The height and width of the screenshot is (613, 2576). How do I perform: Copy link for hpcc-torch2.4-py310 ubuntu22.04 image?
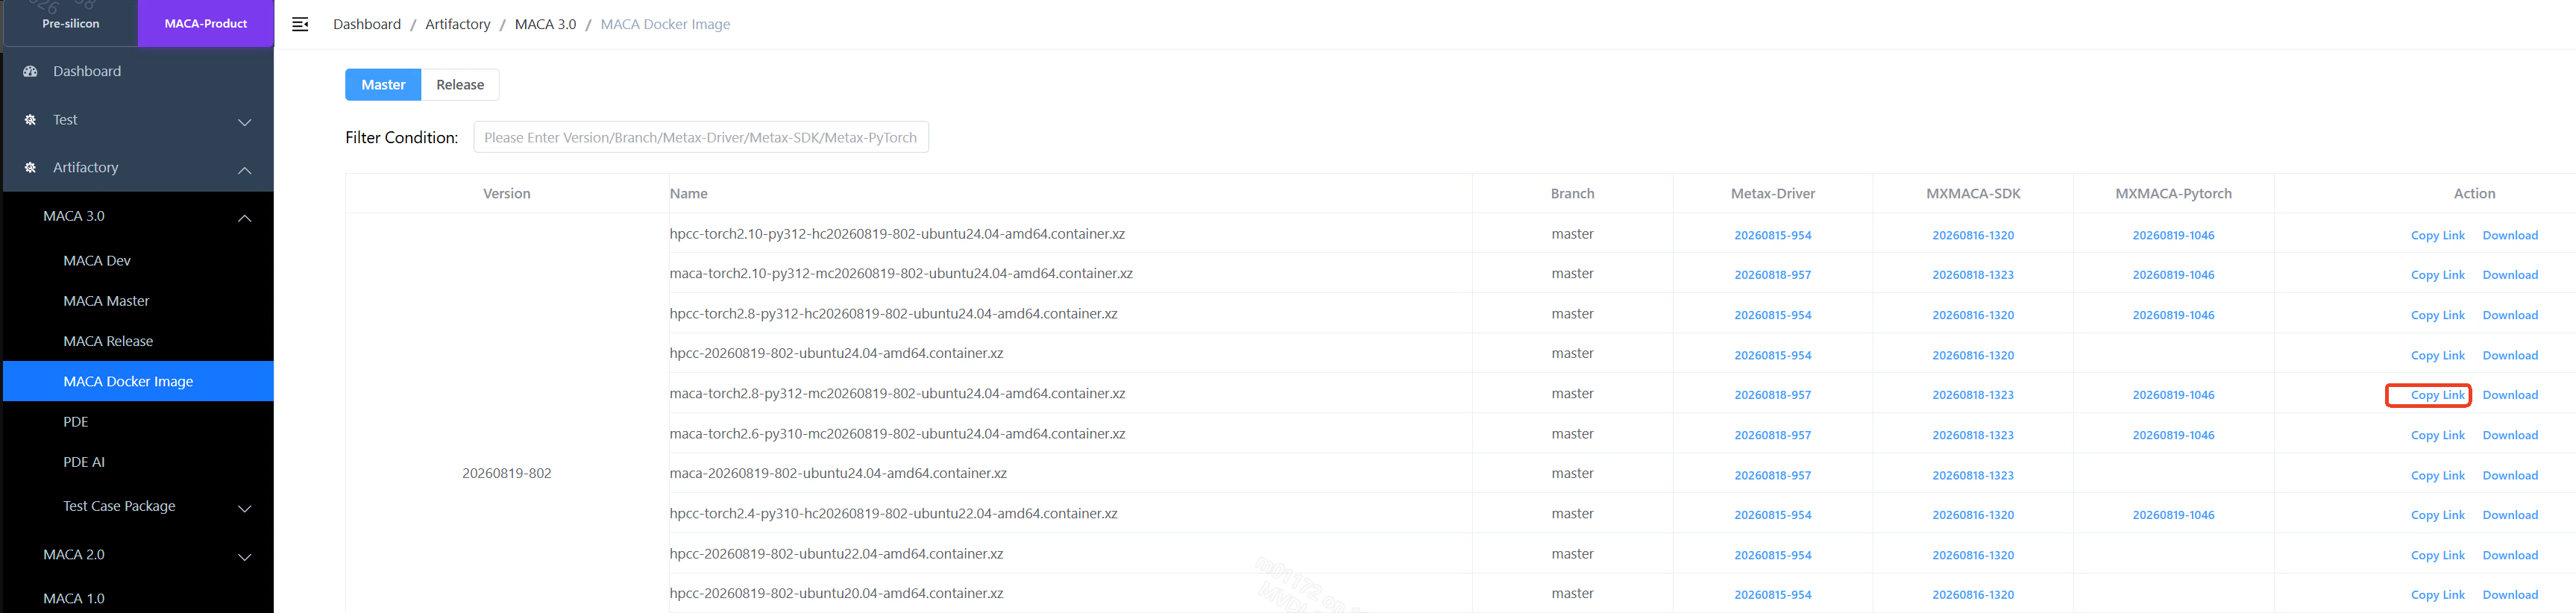(2438, 515)
